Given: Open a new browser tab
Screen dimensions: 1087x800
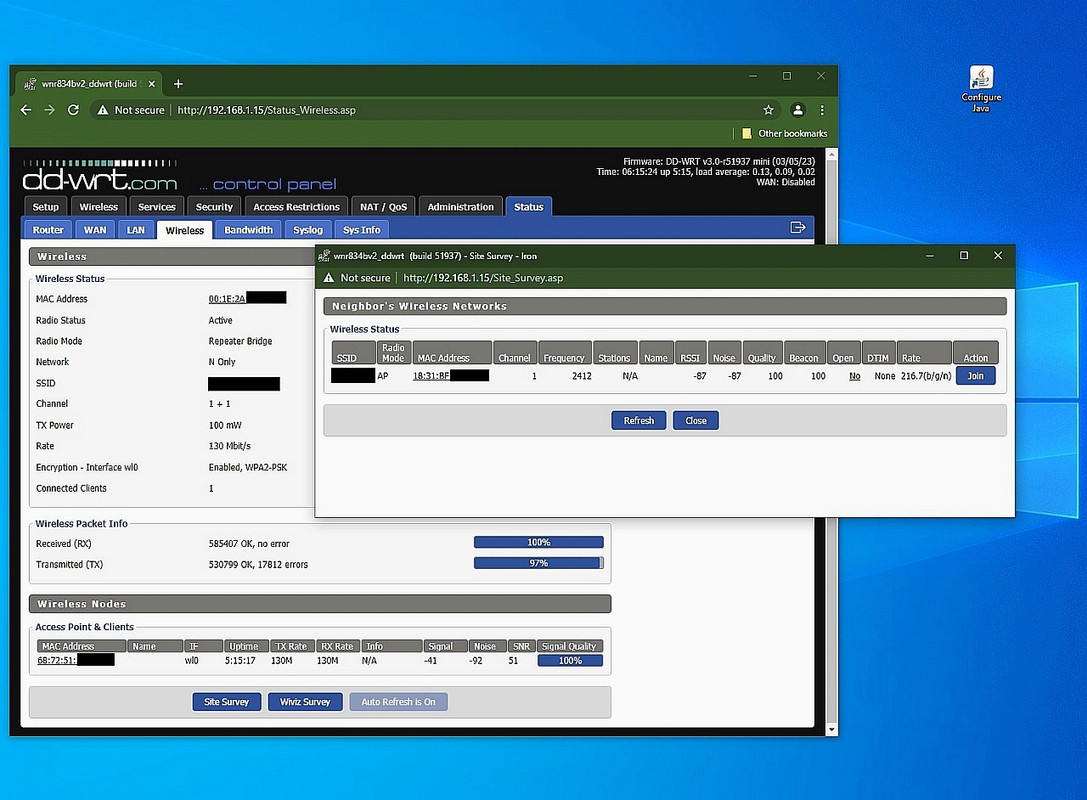Looking at the screenshot, I should click(178, 84).
